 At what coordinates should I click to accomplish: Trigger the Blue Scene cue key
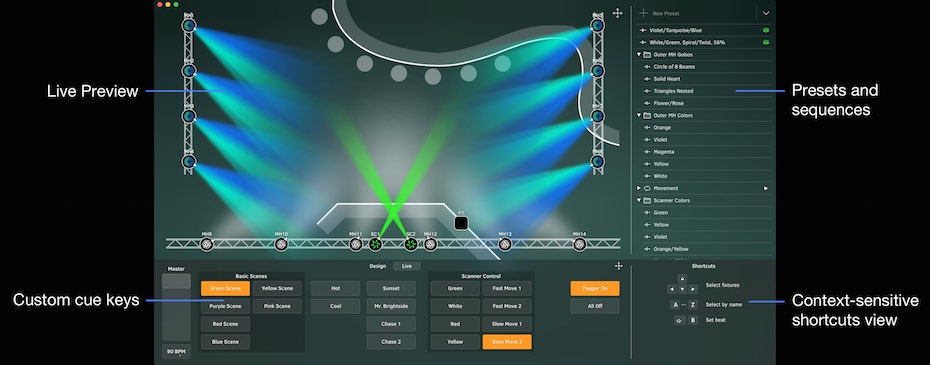(x=225, y=342)
